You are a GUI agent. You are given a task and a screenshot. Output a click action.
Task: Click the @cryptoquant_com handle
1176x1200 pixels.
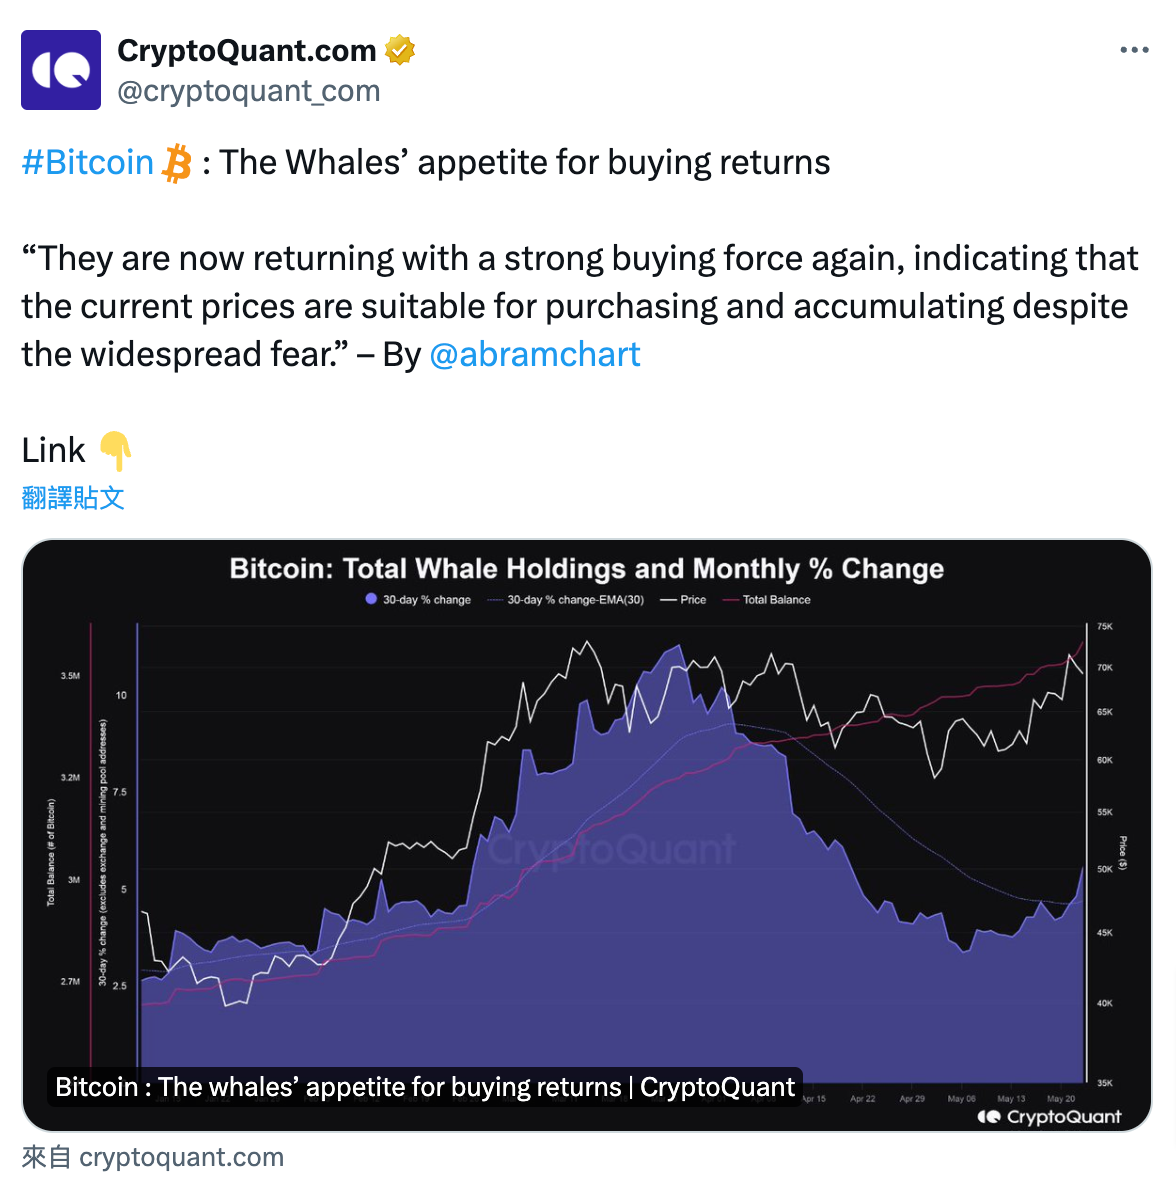click(x=249, y=91)
